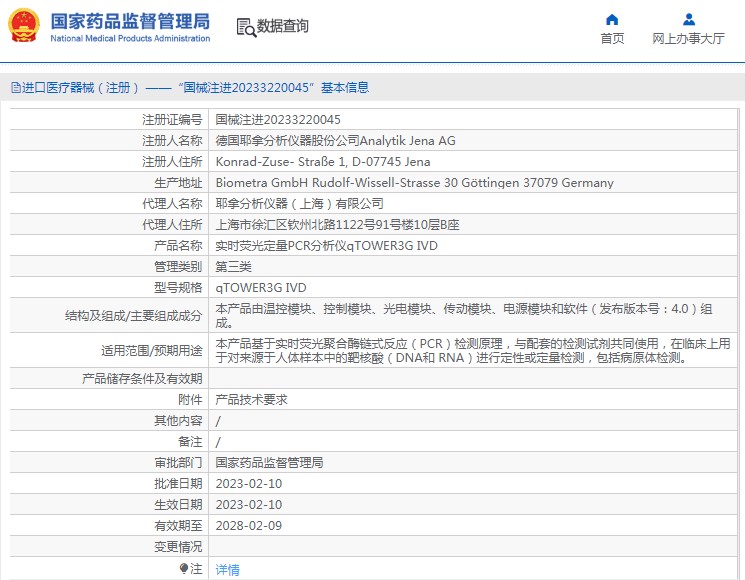The height and width of the screenshot is (580, 745).
Task: Select registration number 国械注进20233220045 cell
Action: tap(473, 119)
